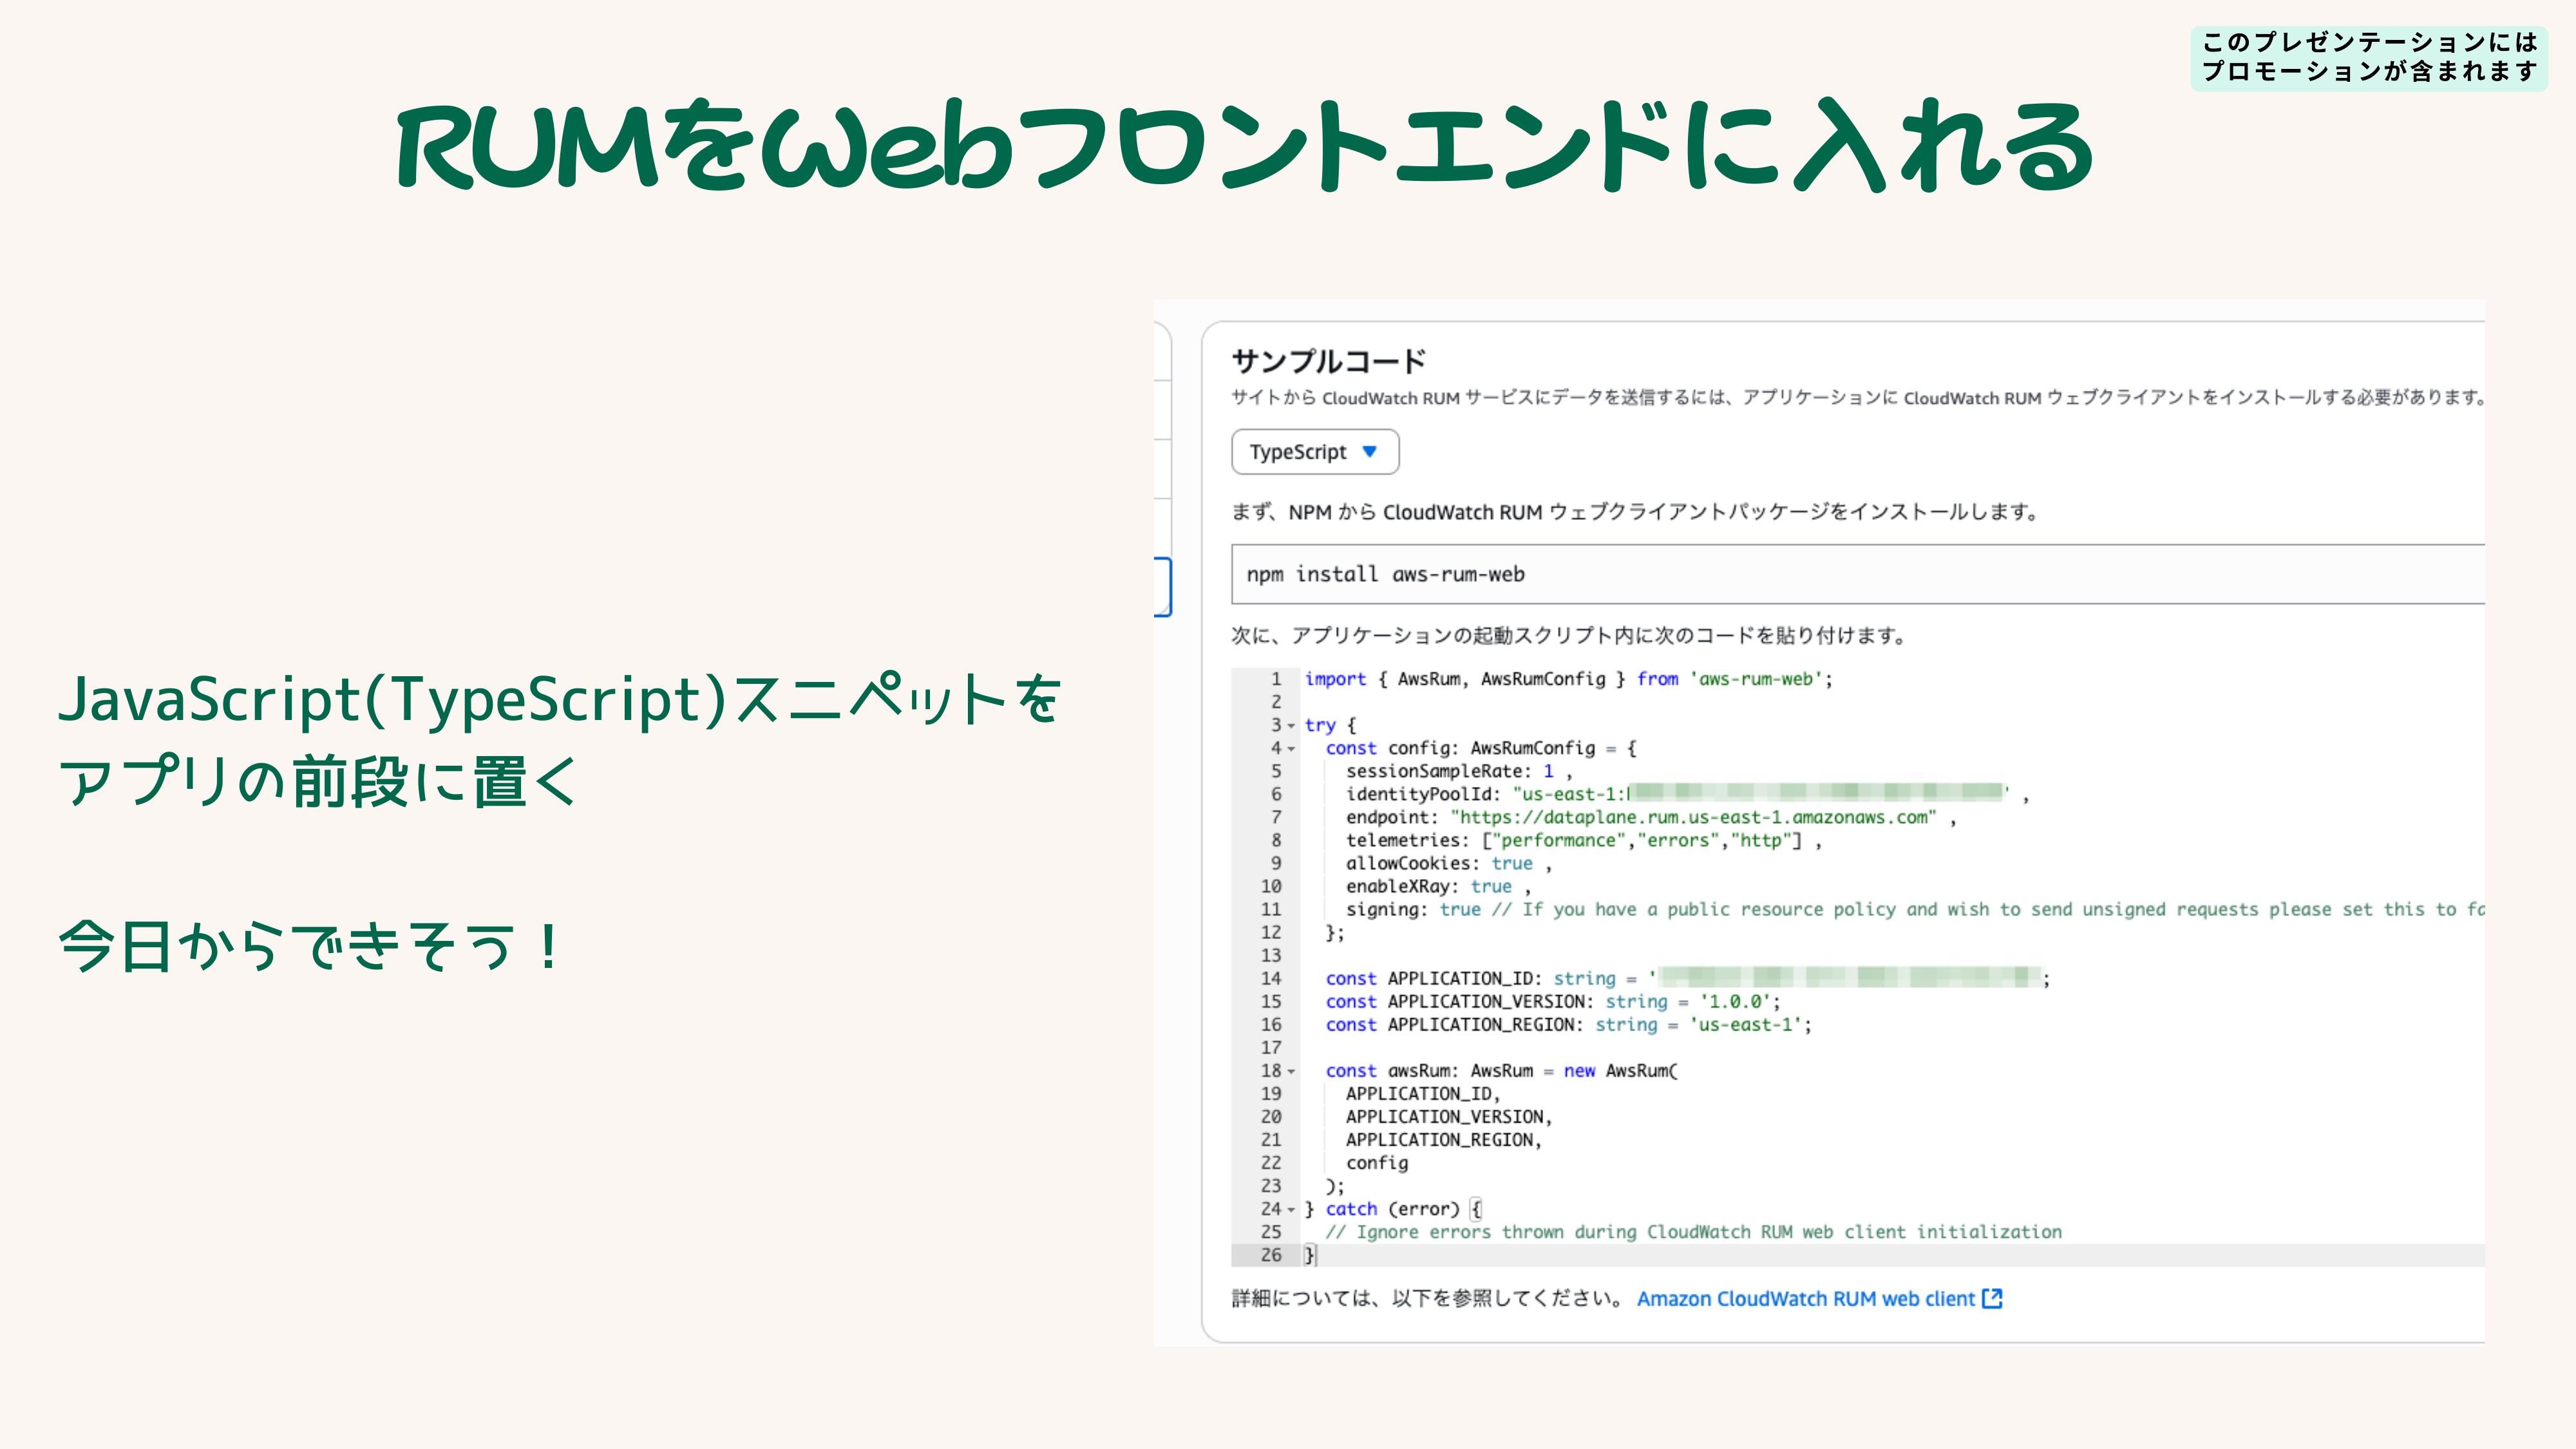Click the allowCookies: true line

(1448, 863)
